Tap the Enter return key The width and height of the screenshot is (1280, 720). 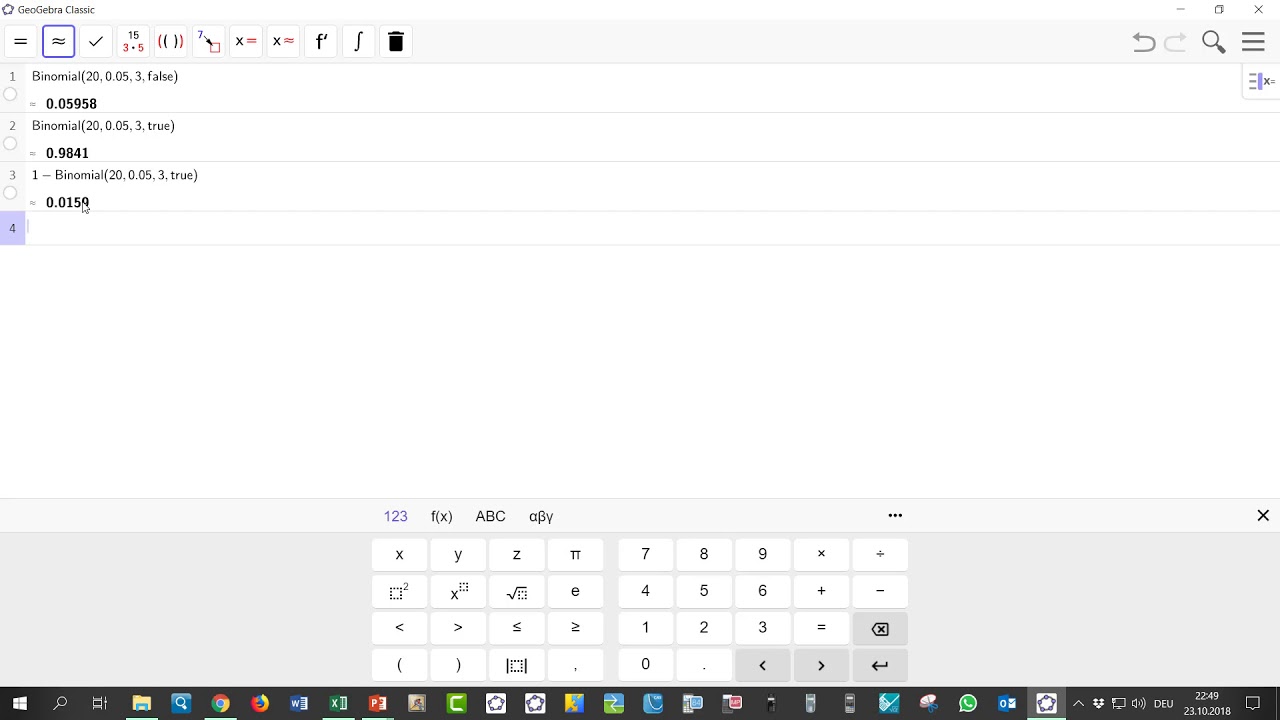tap(880, 665)
